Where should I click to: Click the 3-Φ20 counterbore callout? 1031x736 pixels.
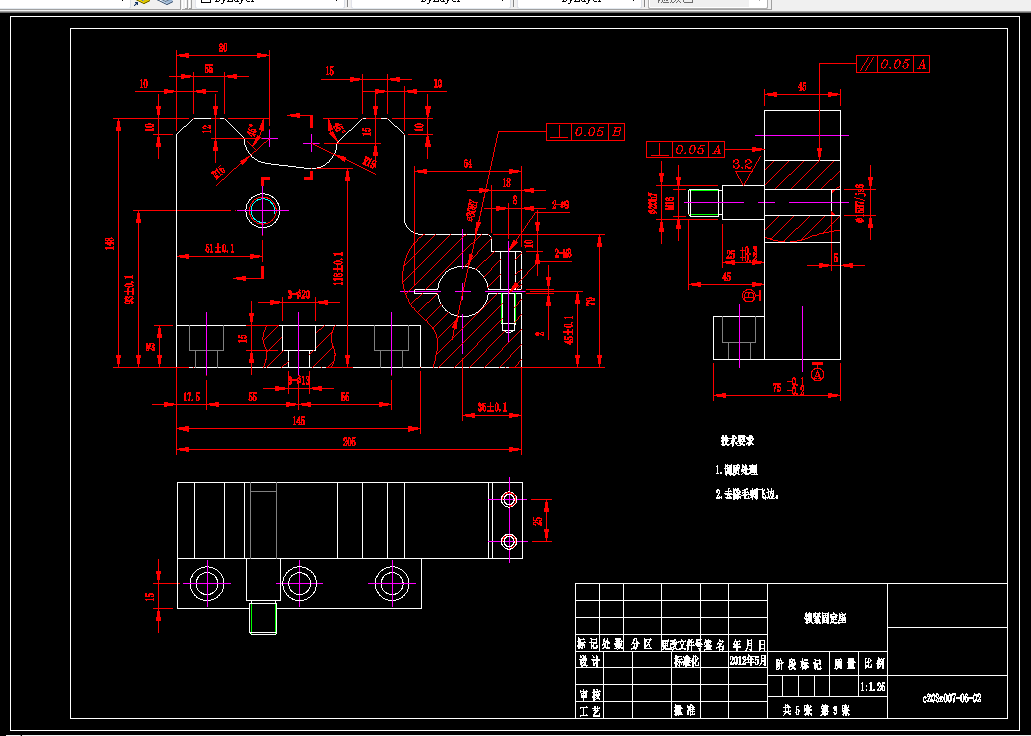(299, 294)
